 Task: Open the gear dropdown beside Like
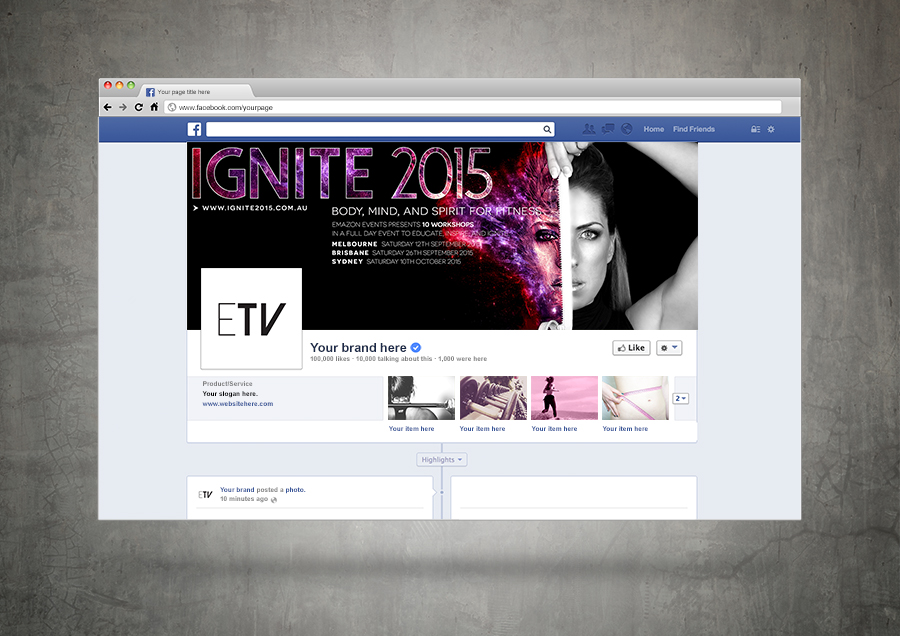669,348
